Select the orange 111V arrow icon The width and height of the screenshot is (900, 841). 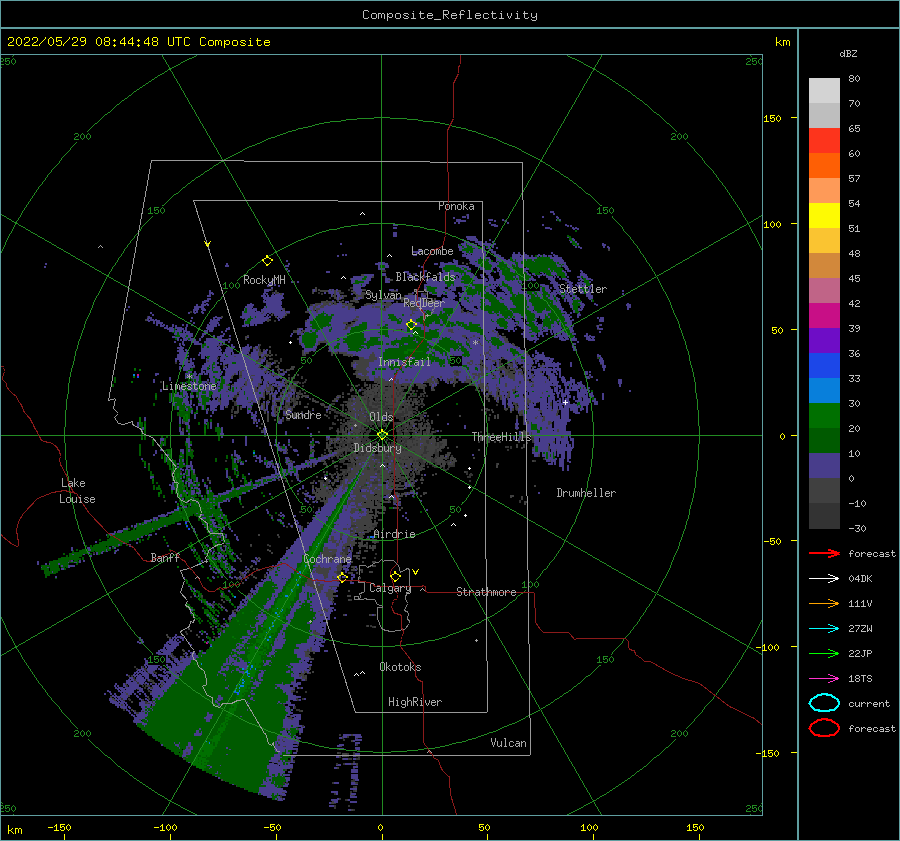pos(824,603)
